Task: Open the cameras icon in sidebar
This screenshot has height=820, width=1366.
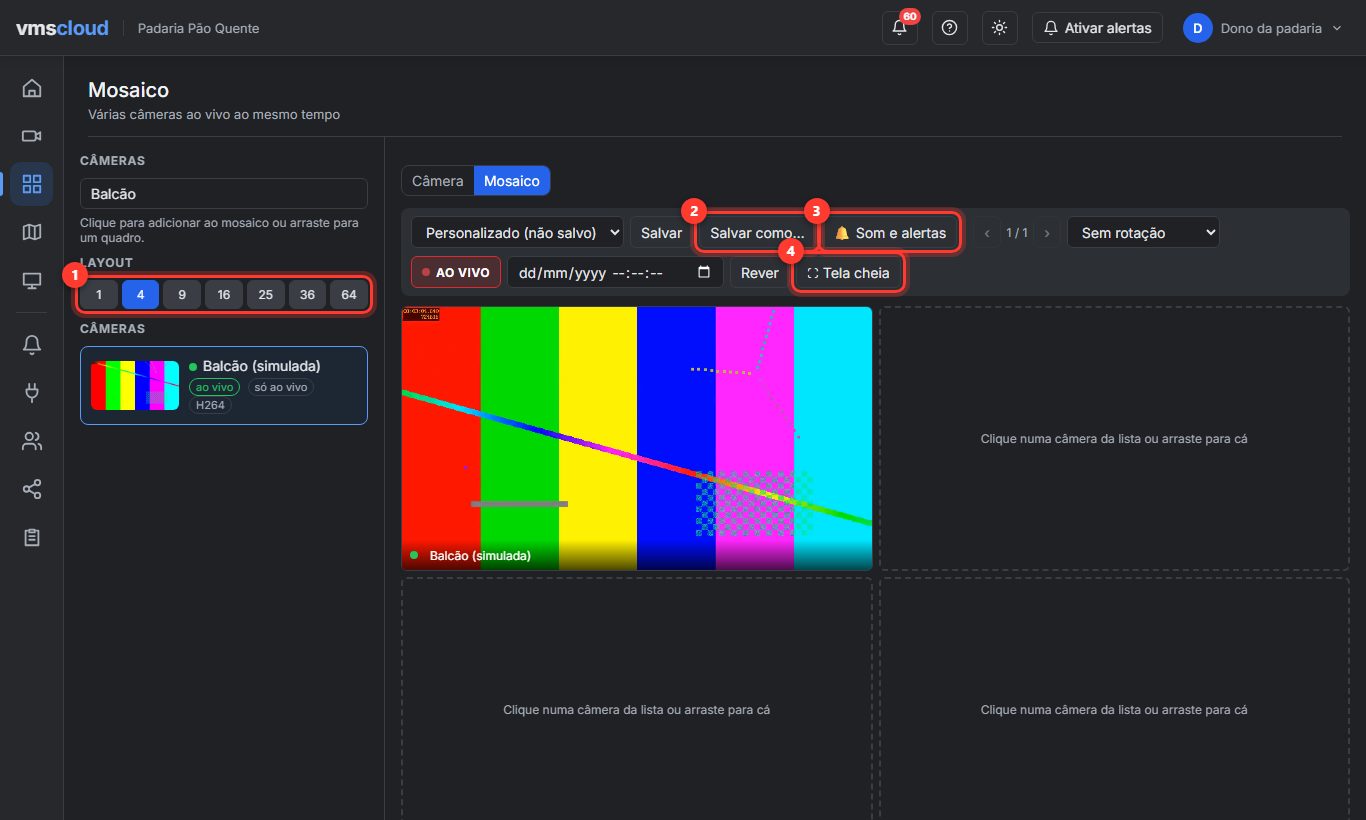Action: [32, 136]
